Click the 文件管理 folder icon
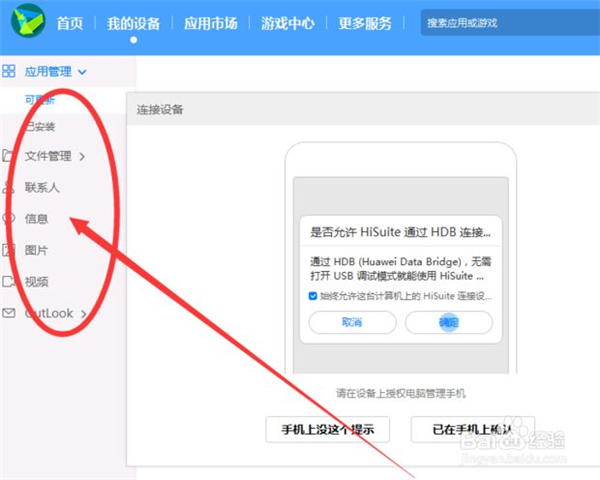 pyautogui.click(x=8, y=155)
